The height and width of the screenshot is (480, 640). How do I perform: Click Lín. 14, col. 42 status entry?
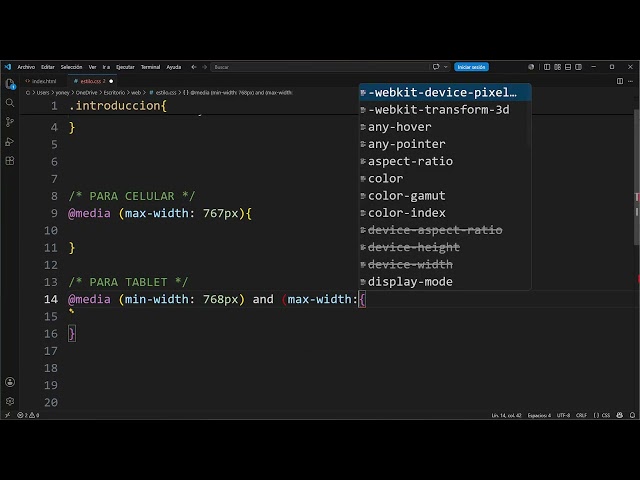tap(506, 415)
